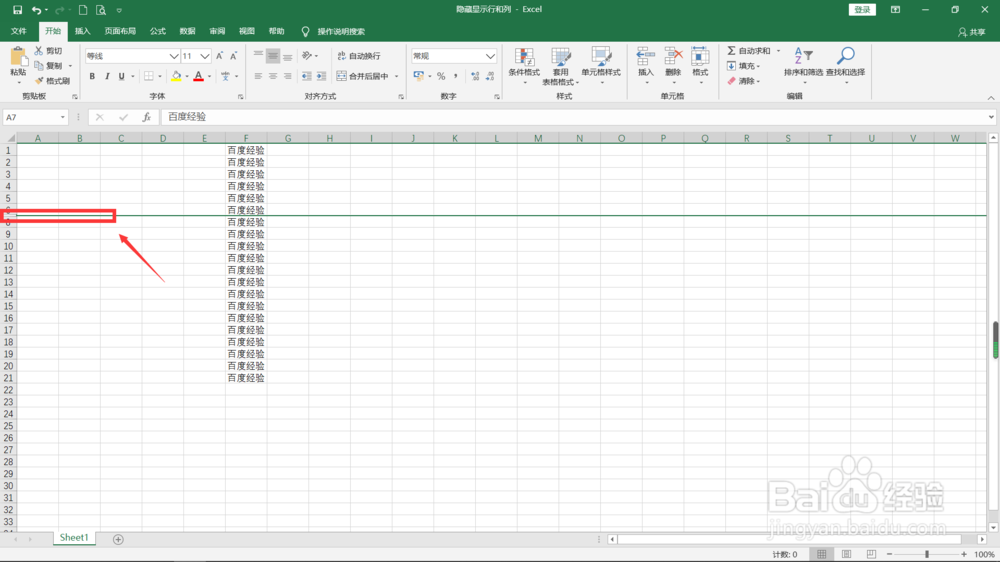Image resolution: width=1000 pixels, height=562 pixels.
Task: Click Increase decimal places icon
Action: click(475, 76)
